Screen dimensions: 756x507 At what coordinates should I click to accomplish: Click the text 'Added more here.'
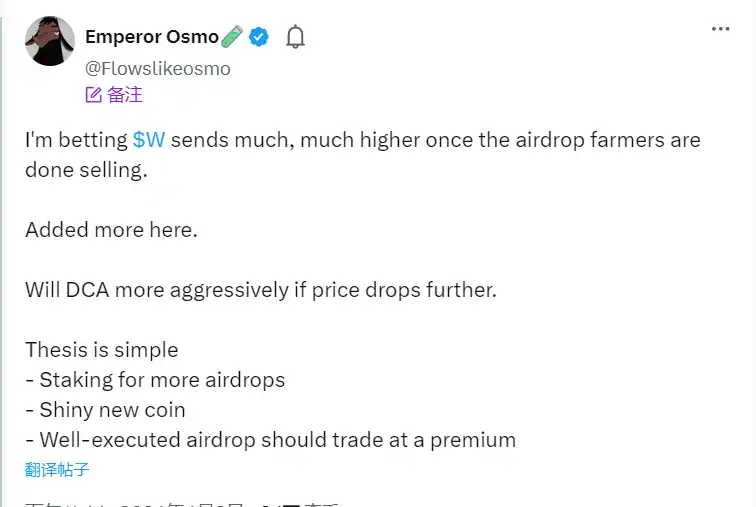111,229
